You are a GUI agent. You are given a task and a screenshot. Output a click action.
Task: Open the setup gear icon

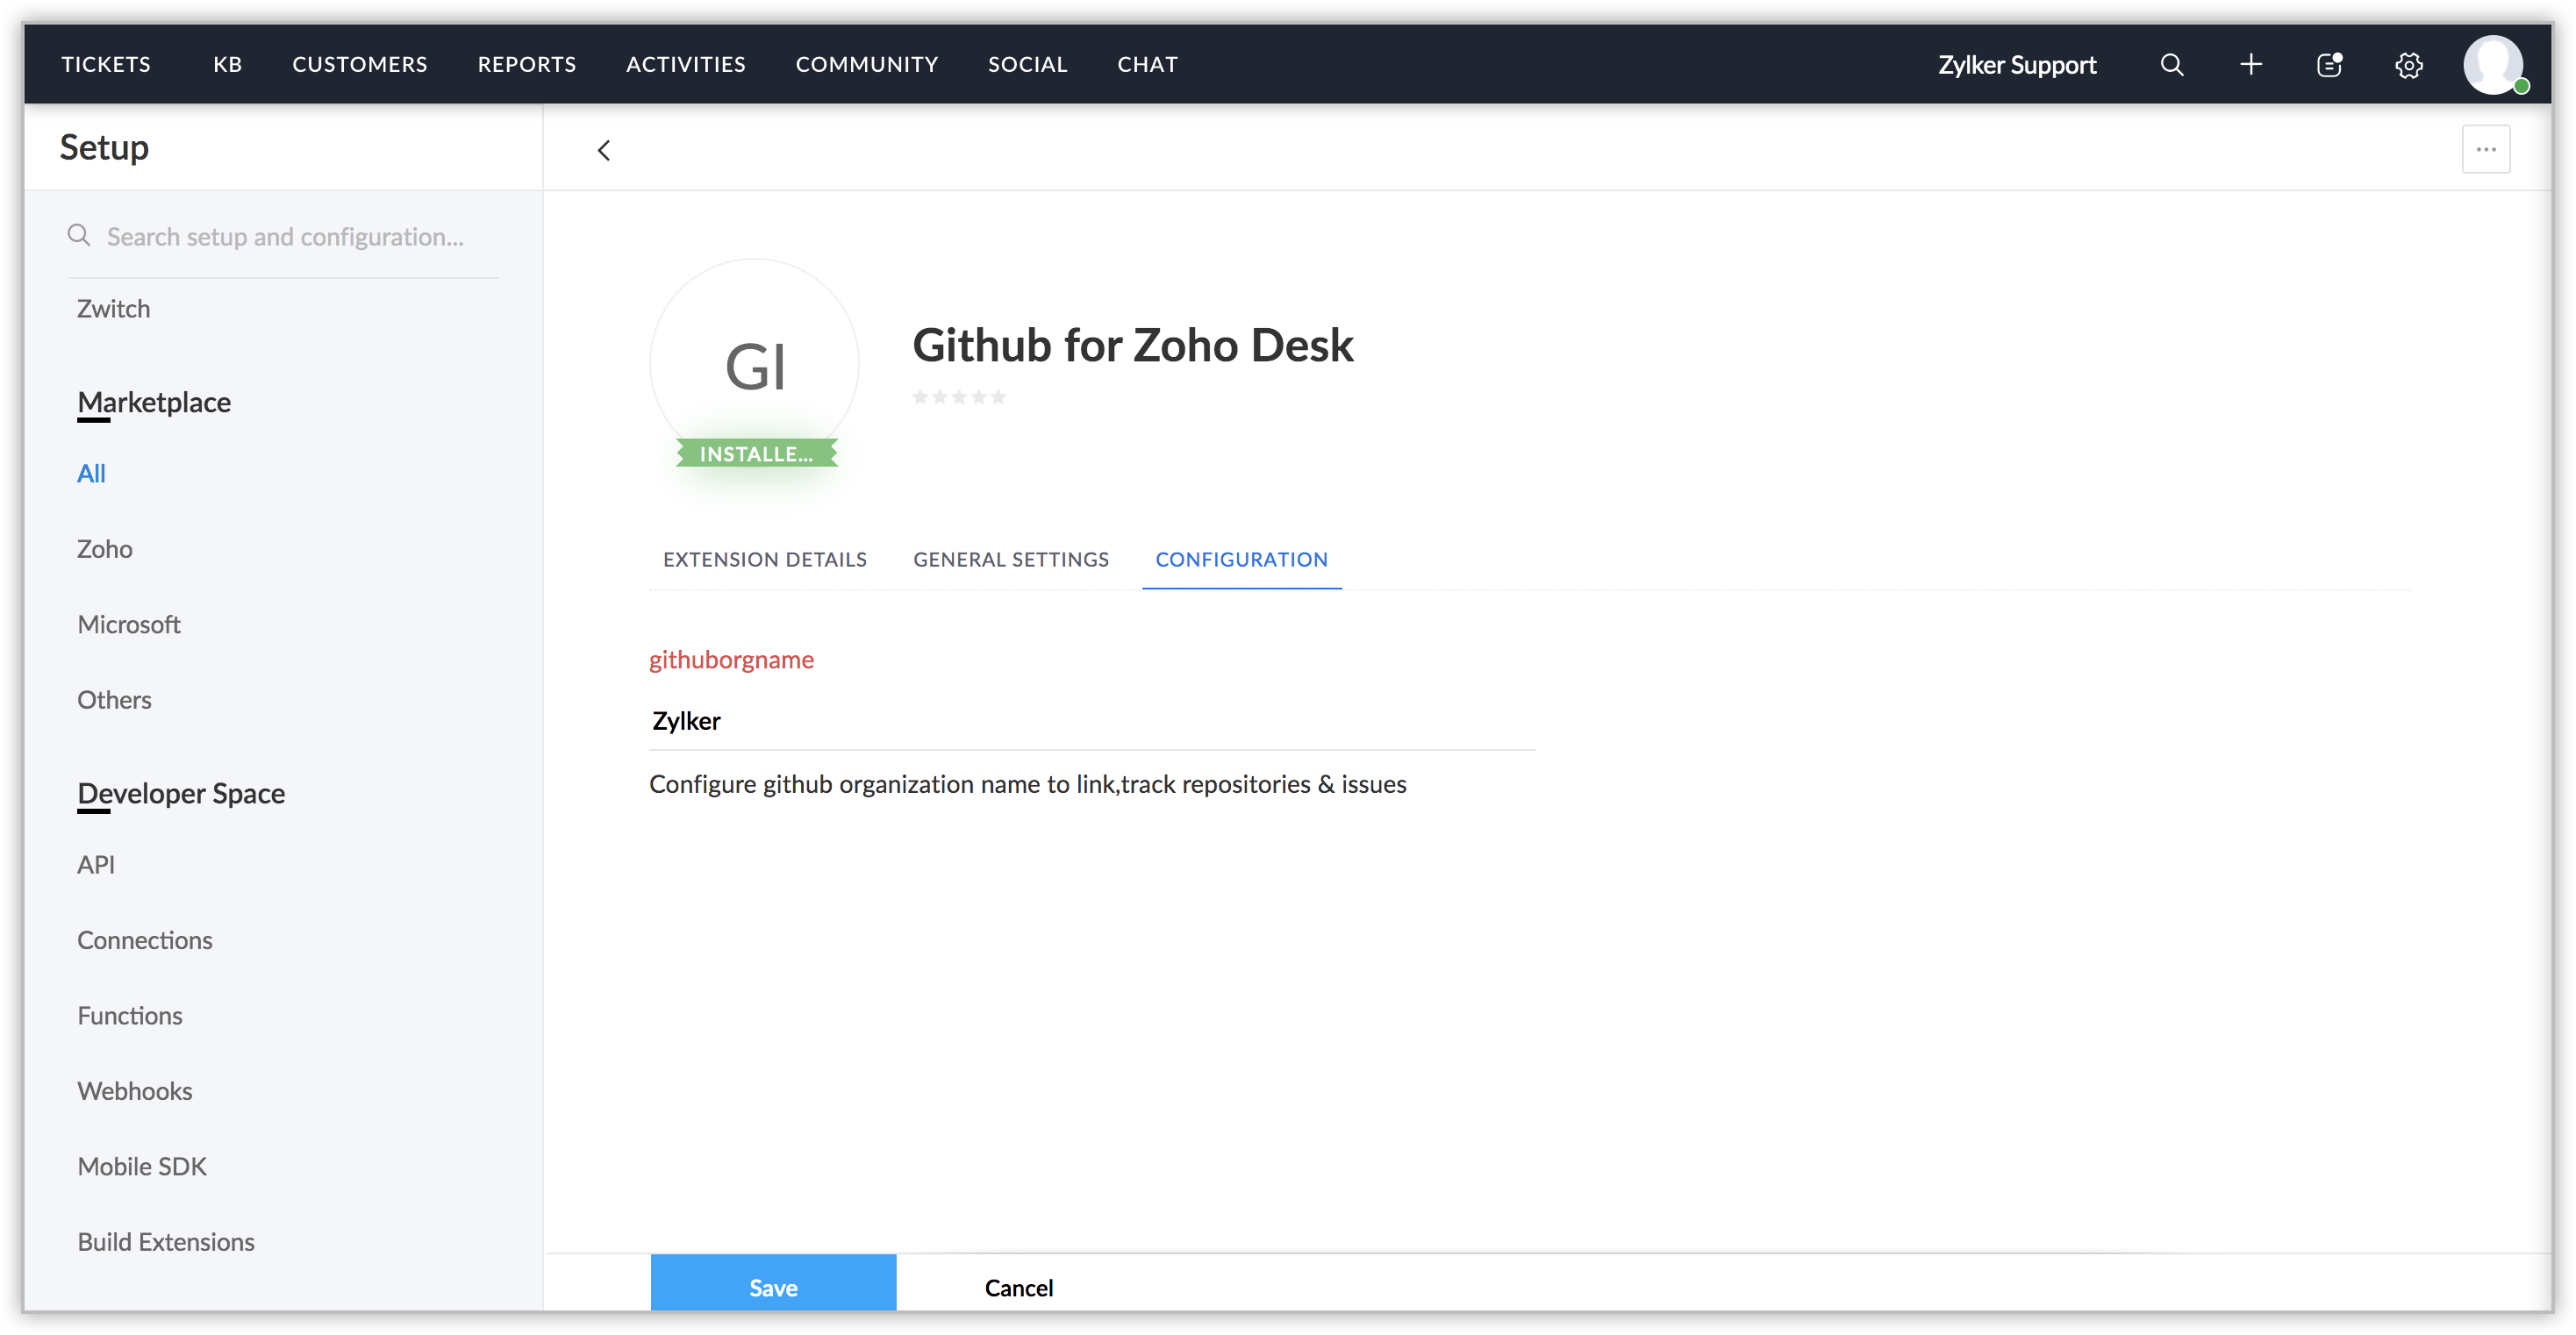2408,65
